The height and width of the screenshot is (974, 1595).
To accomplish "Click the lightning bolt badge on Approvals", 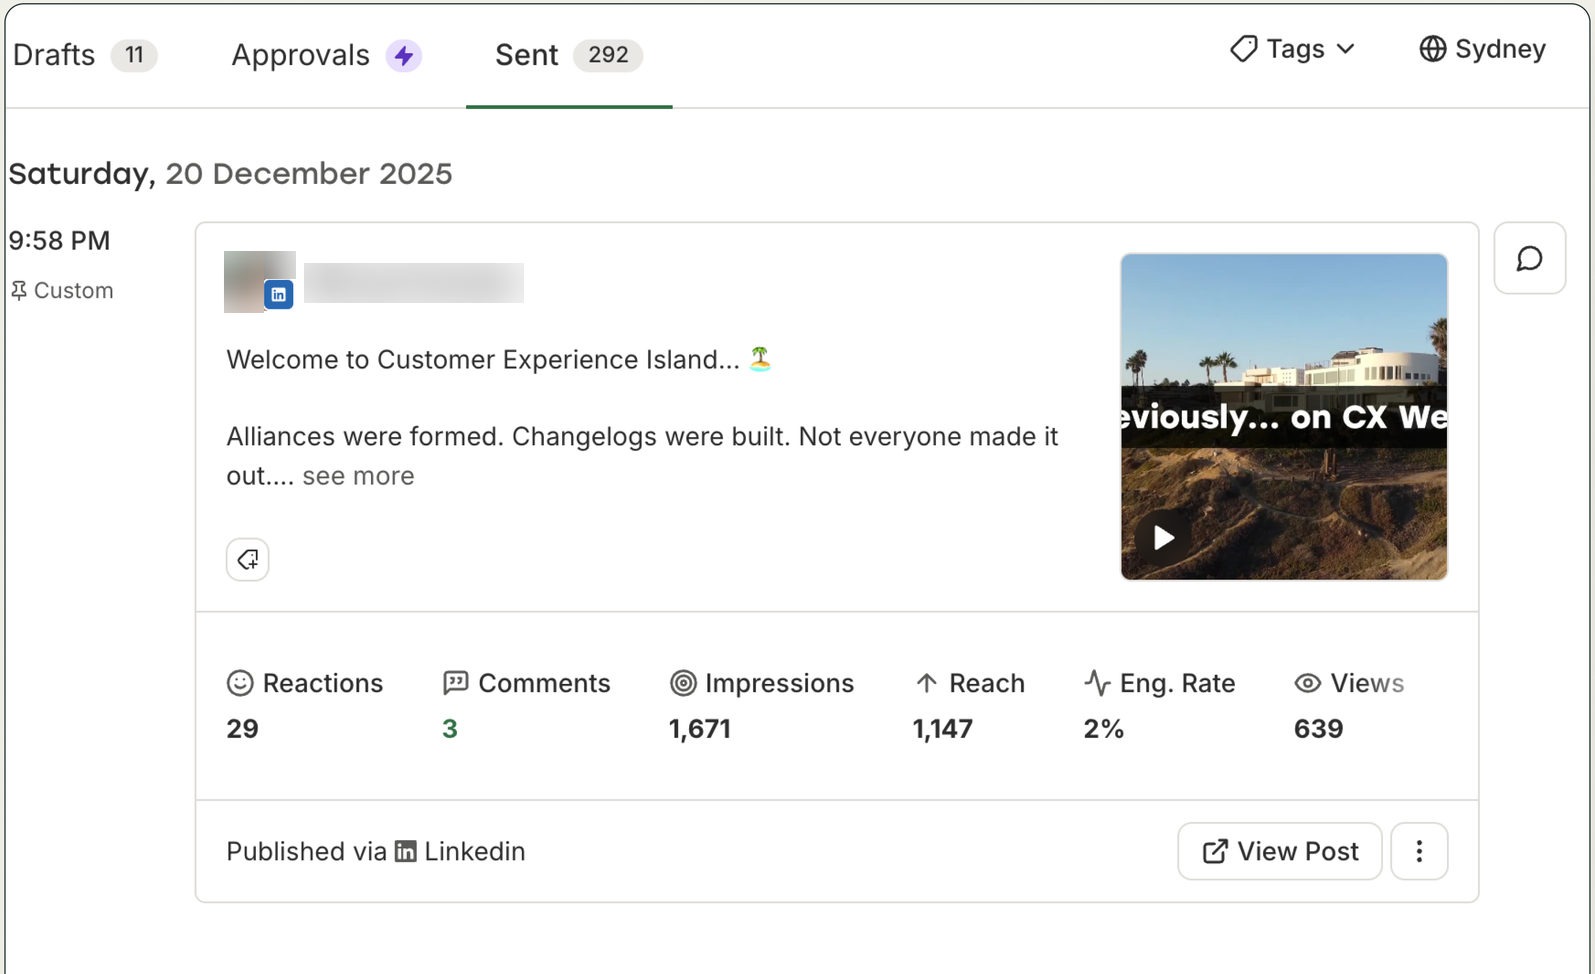I will [x=404, y=55].
